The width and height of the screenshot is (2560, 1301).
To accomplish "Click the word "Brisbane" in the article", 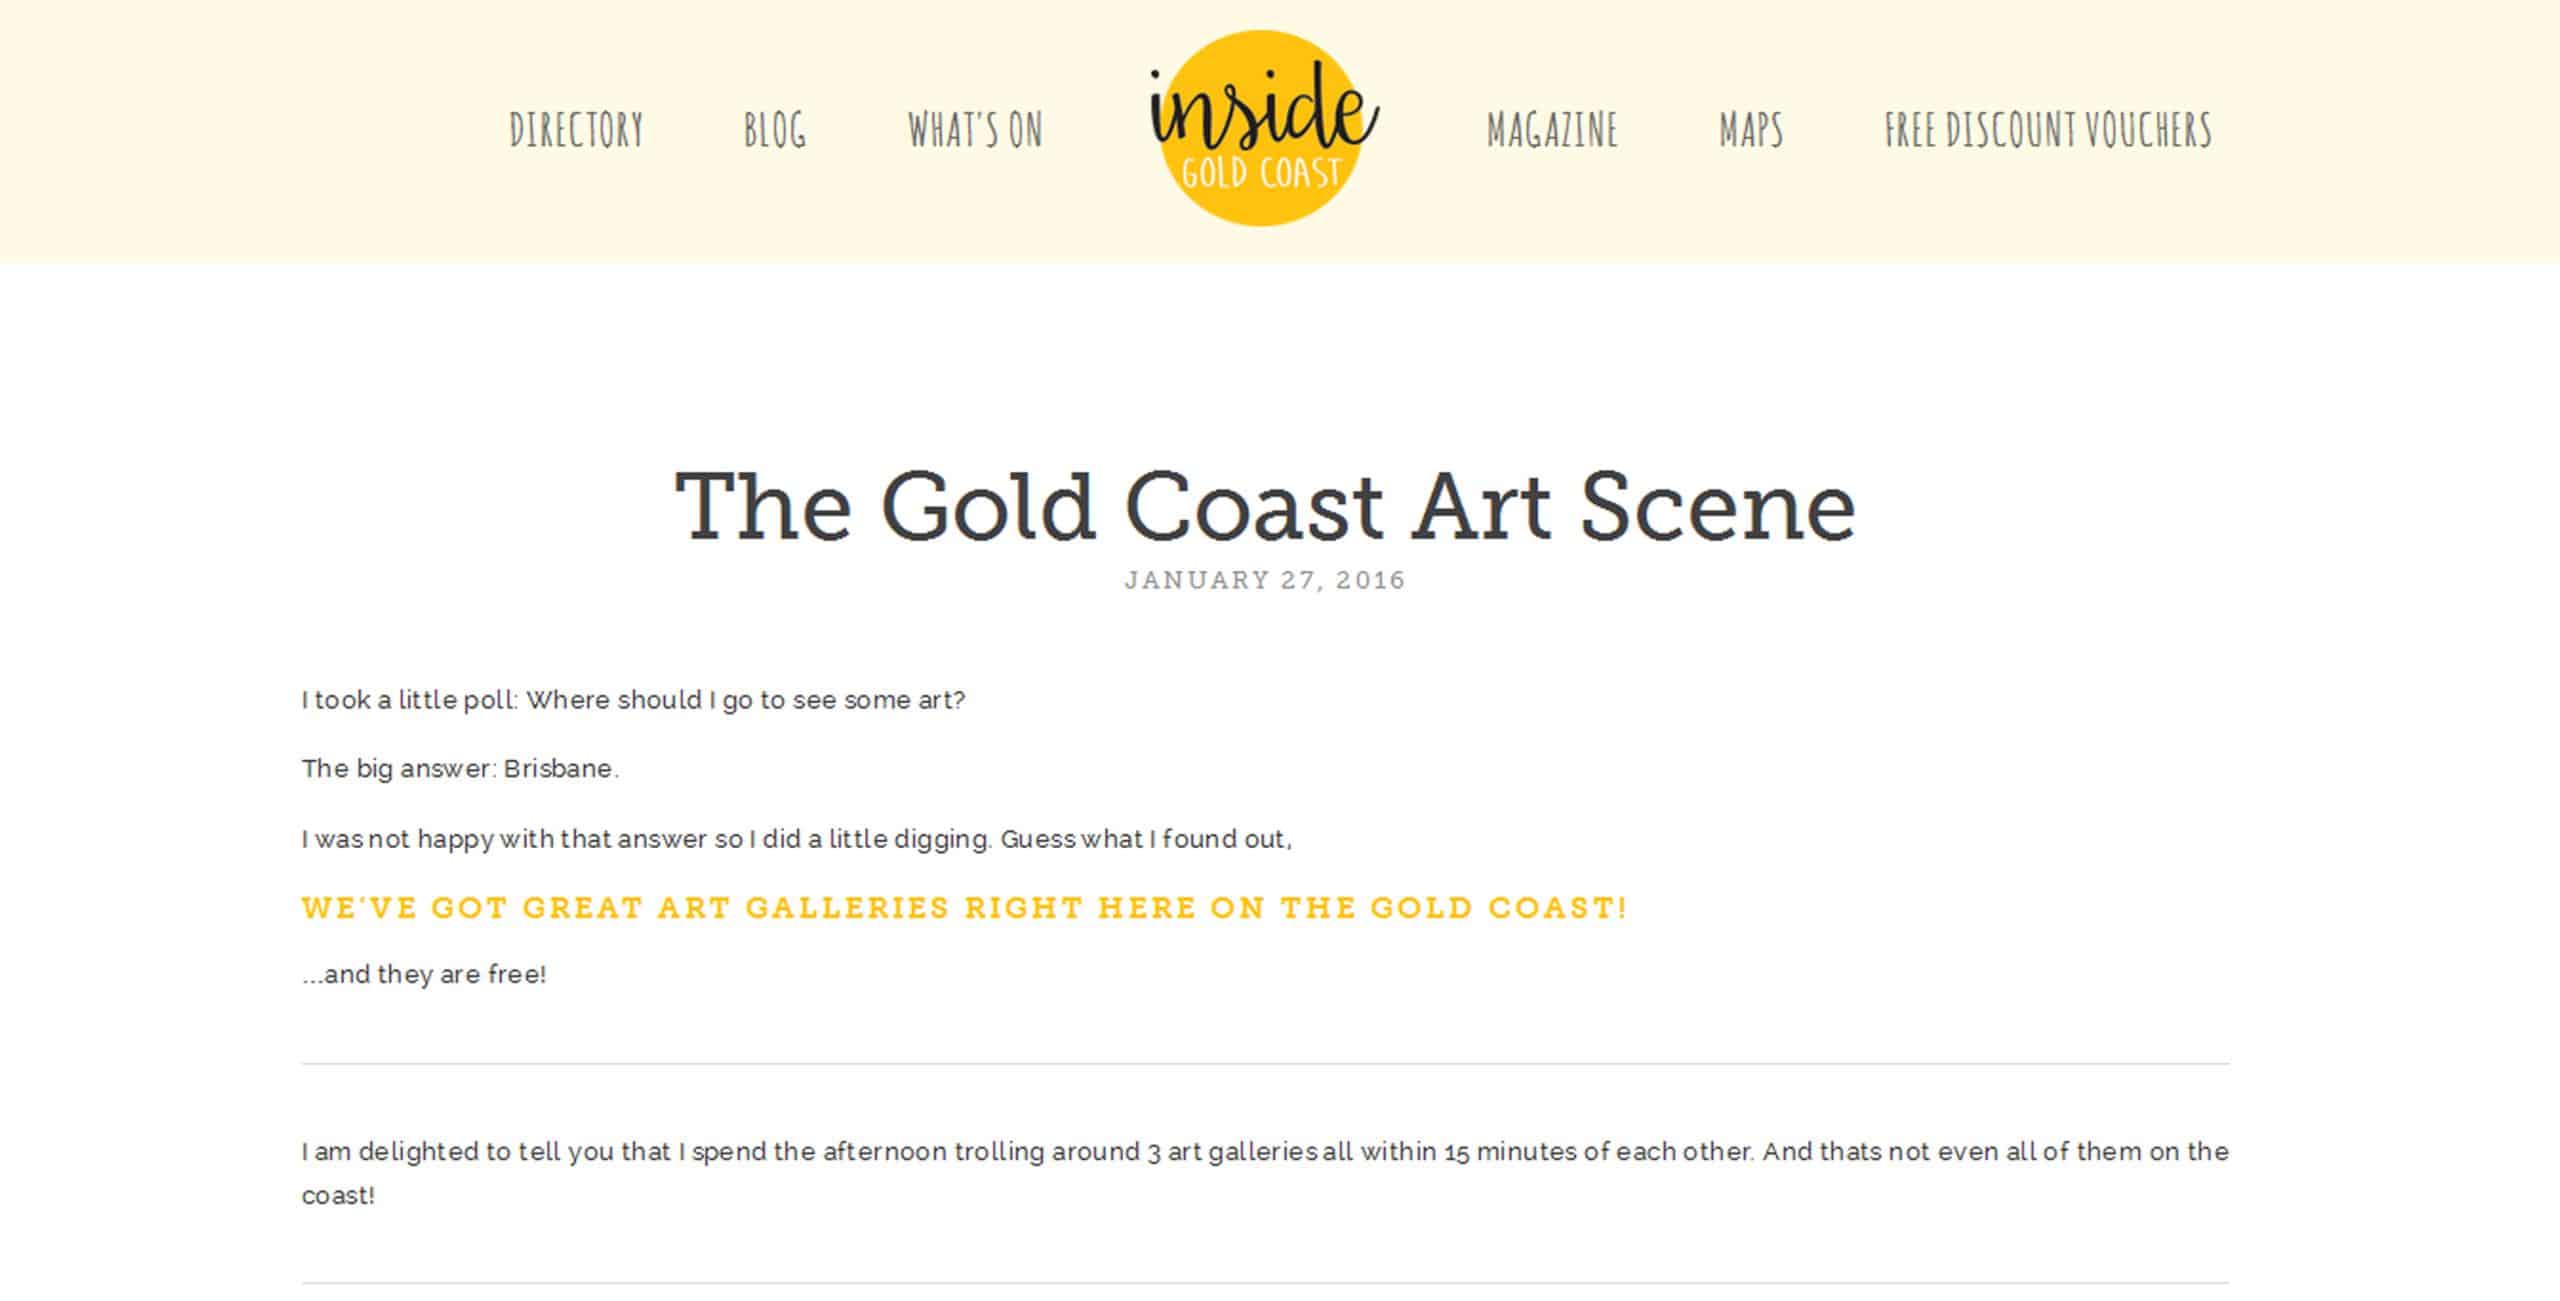I will tap(558, 769).
